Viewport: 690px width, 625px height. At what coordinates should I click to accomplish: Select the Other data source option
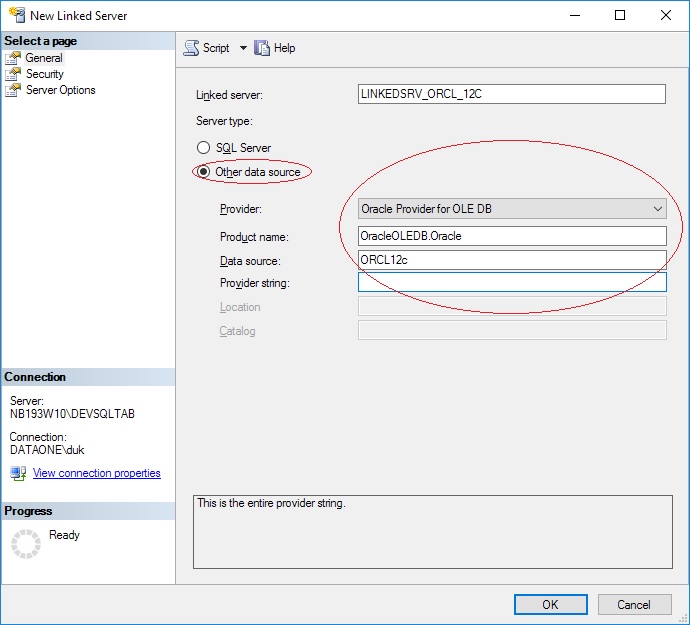pyautogui.click(x=204, y=172)
